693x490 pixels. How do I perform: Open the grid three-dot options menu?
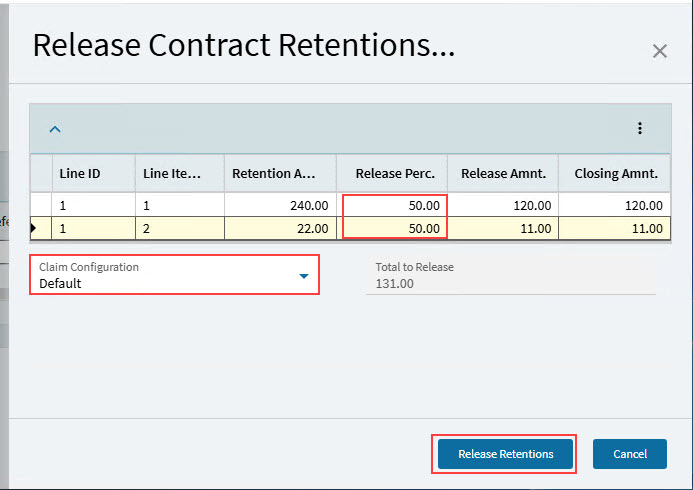[640, 129]
